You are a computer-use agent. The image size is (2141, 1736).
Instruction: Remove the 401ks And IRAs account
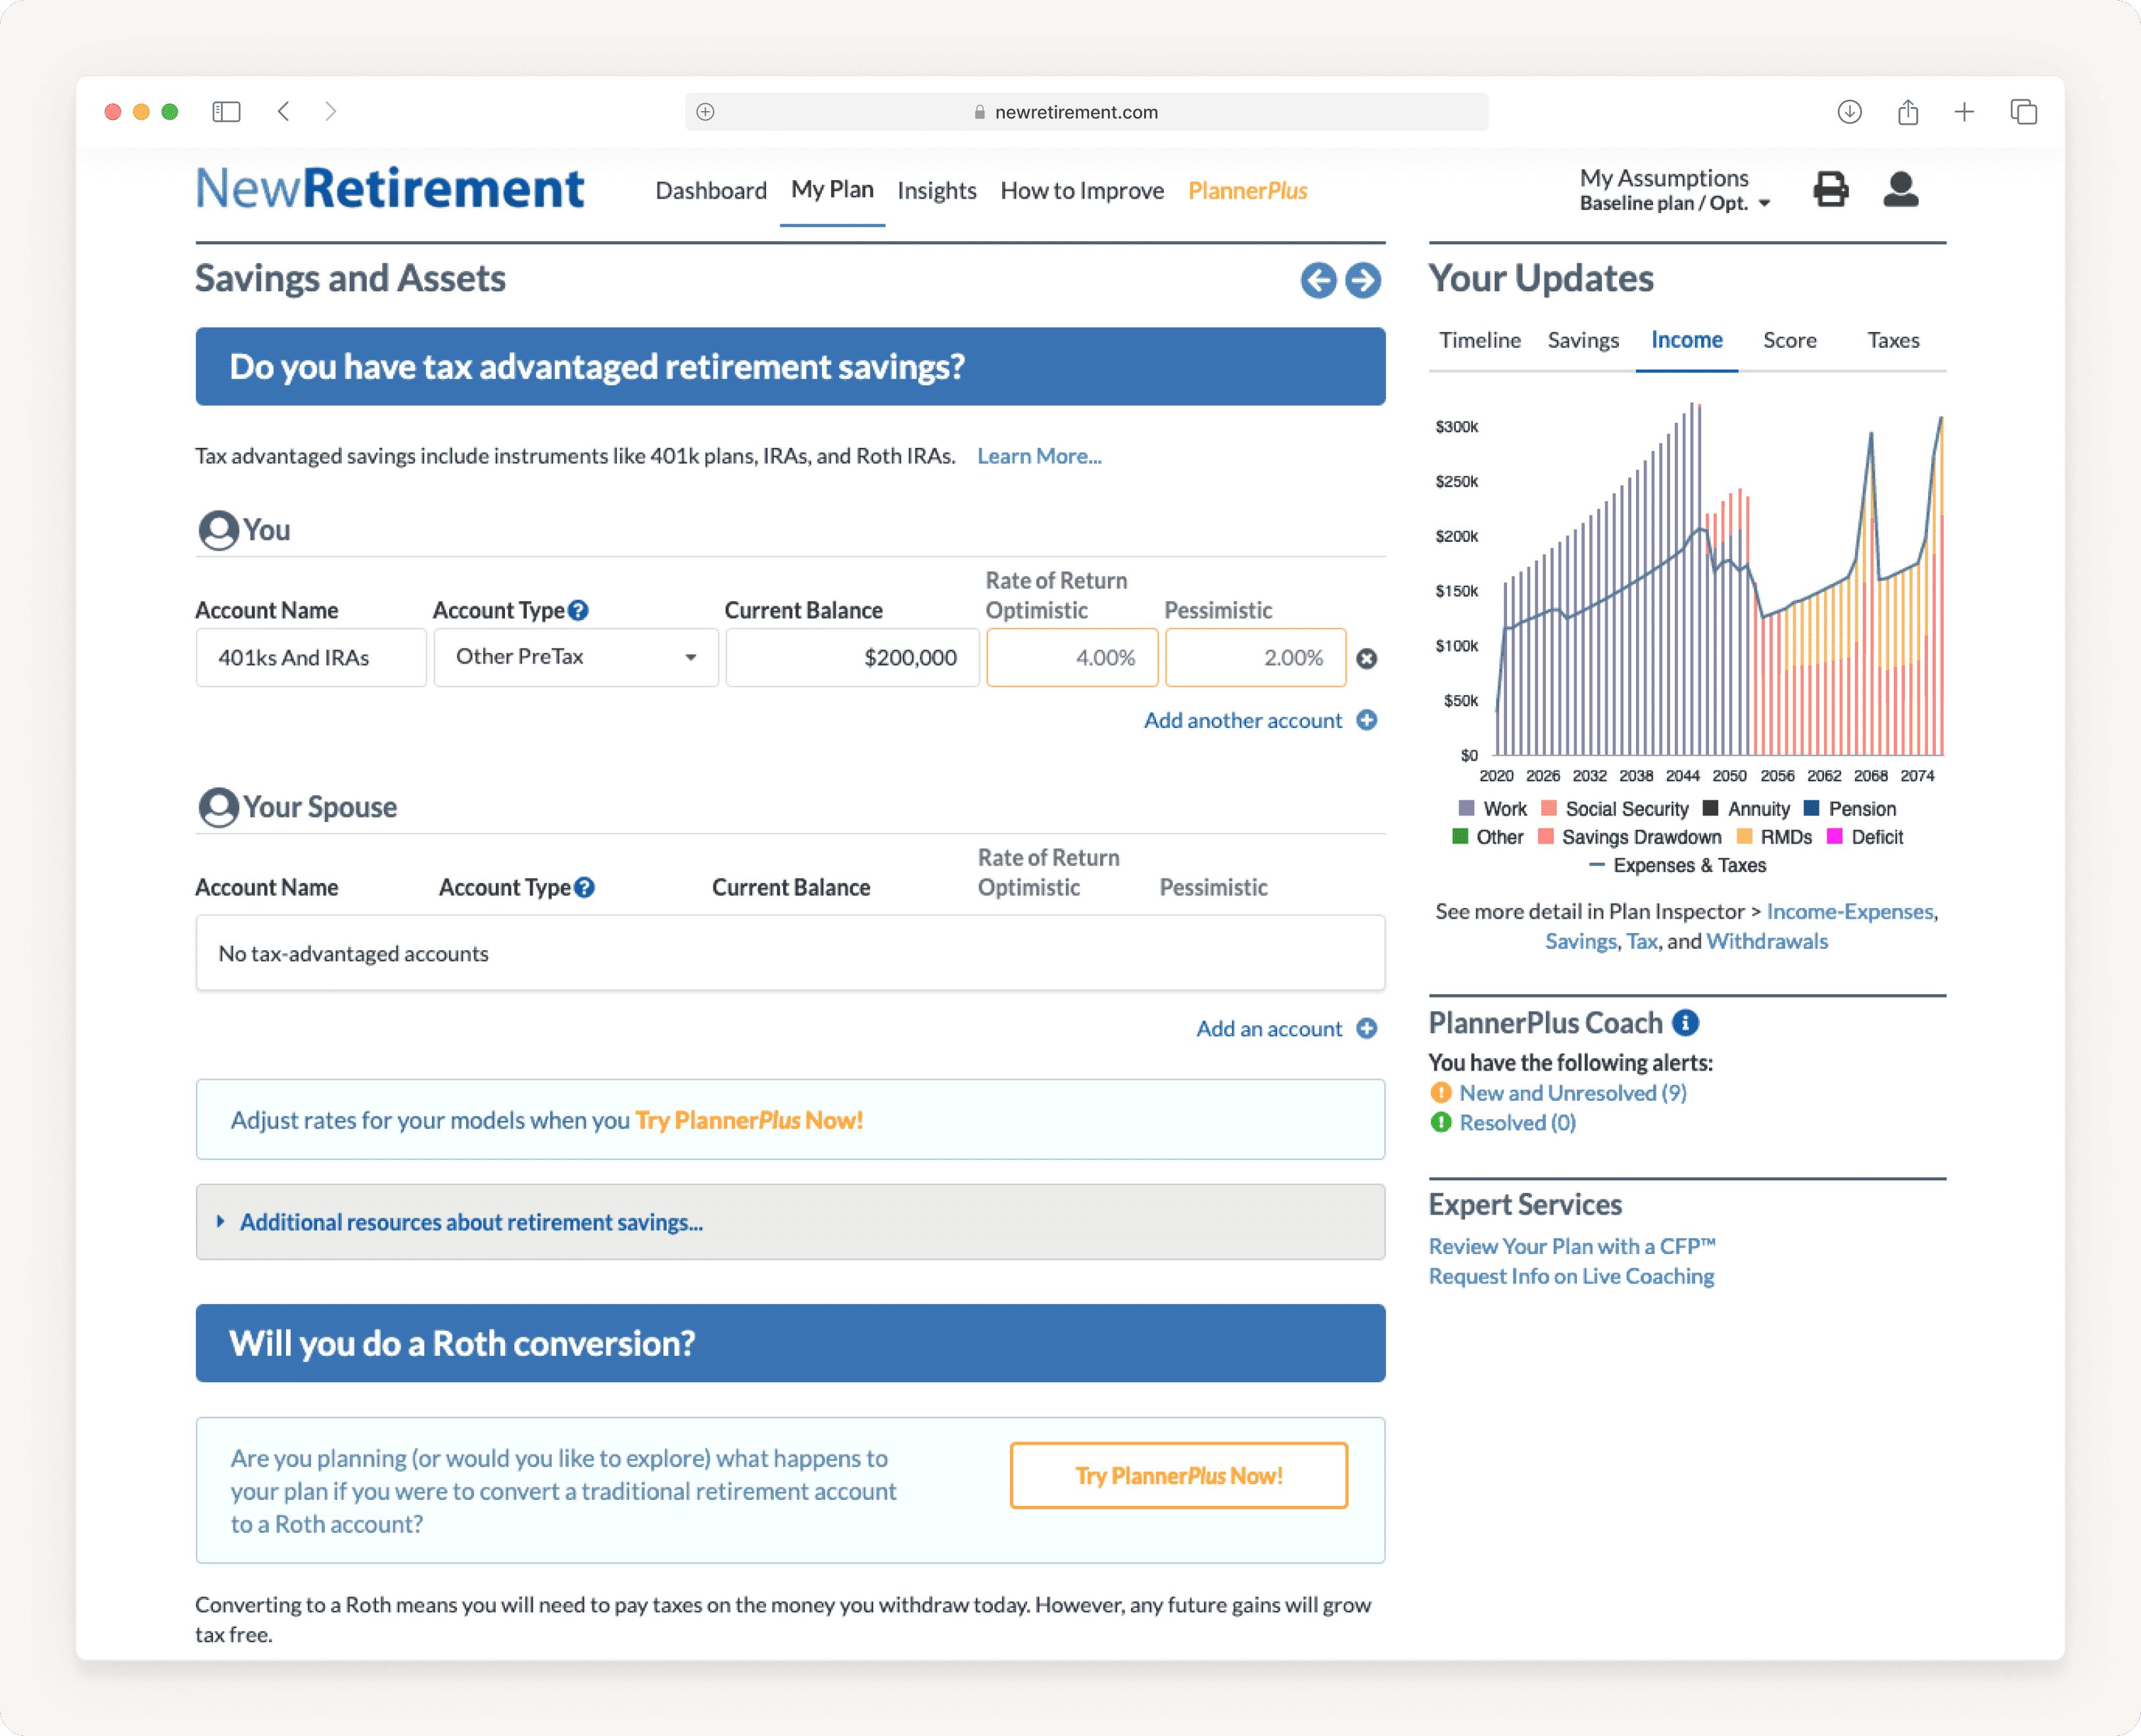coord(1367,658)
